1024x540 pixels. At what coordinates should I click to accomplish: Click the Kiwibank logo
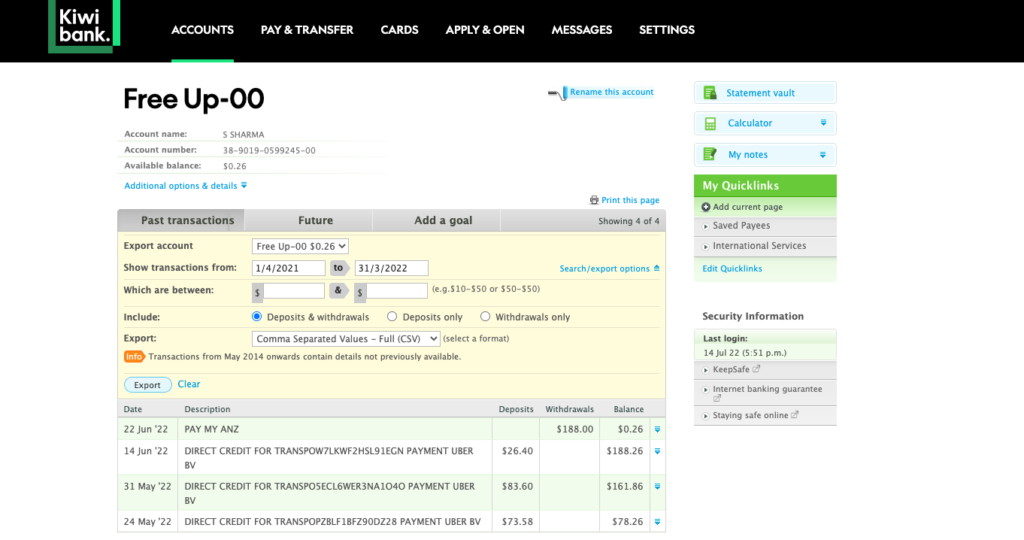83,24
